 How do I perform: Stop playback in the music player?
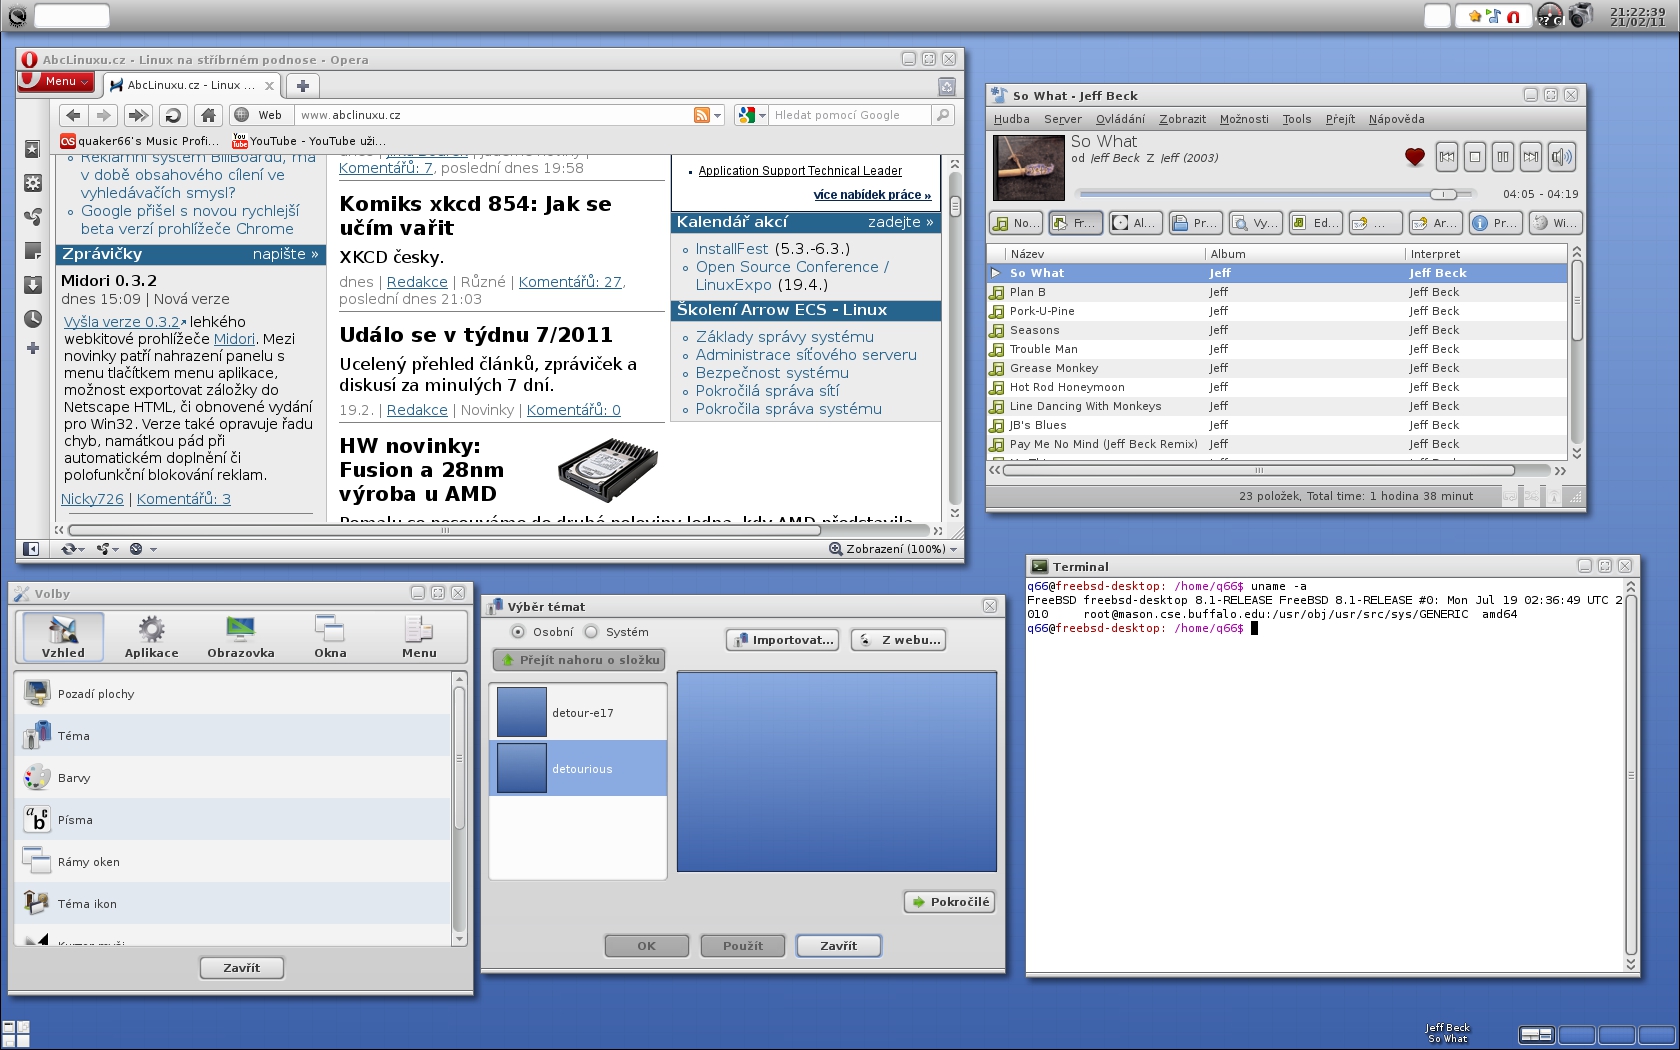(1475, 157)
